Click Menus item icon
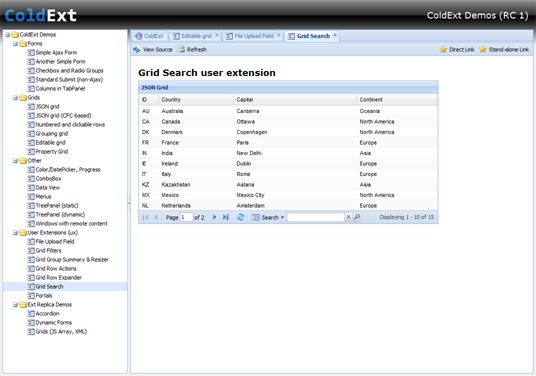This screenshot has width=536, height=376. (x=31, y=197)
